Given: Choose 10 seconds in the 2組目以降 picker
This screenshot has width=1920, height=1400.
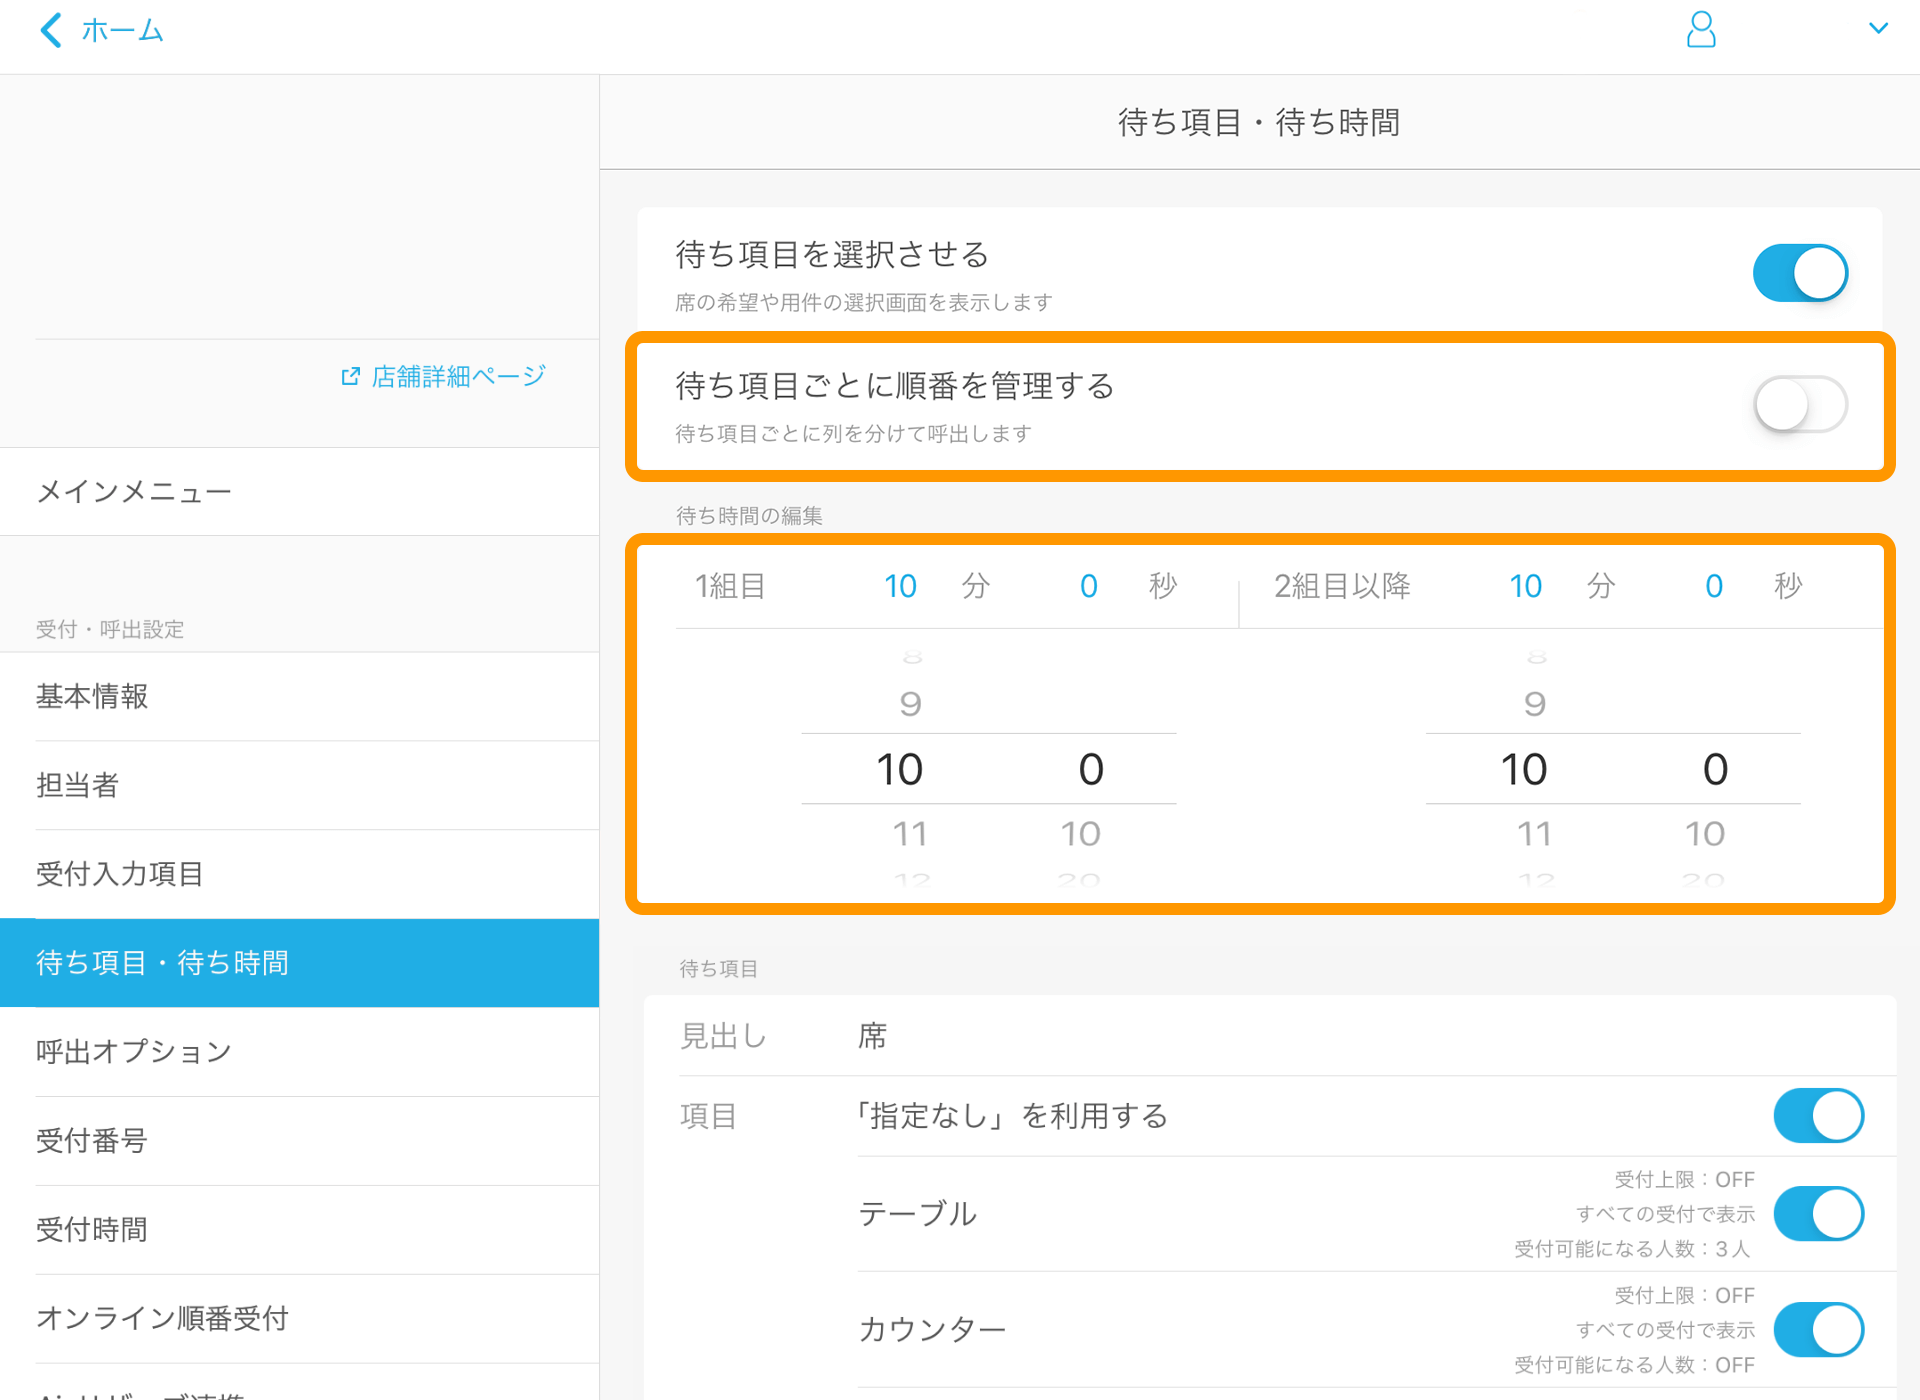Looking at the screenshot, I should click(x=1706, y=832).
